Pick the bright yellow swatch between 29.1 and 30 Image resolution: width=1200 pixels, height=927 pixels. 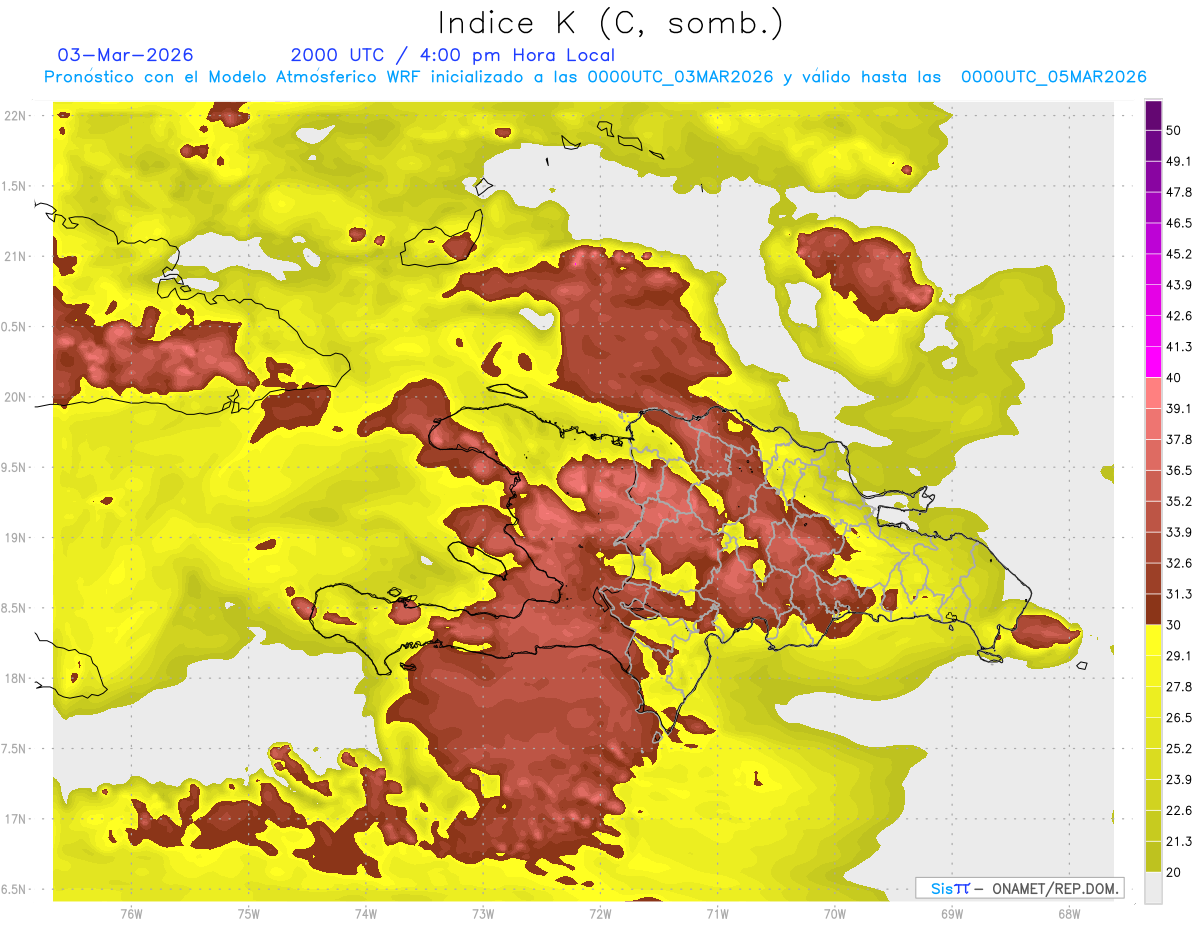(1153, 641)
